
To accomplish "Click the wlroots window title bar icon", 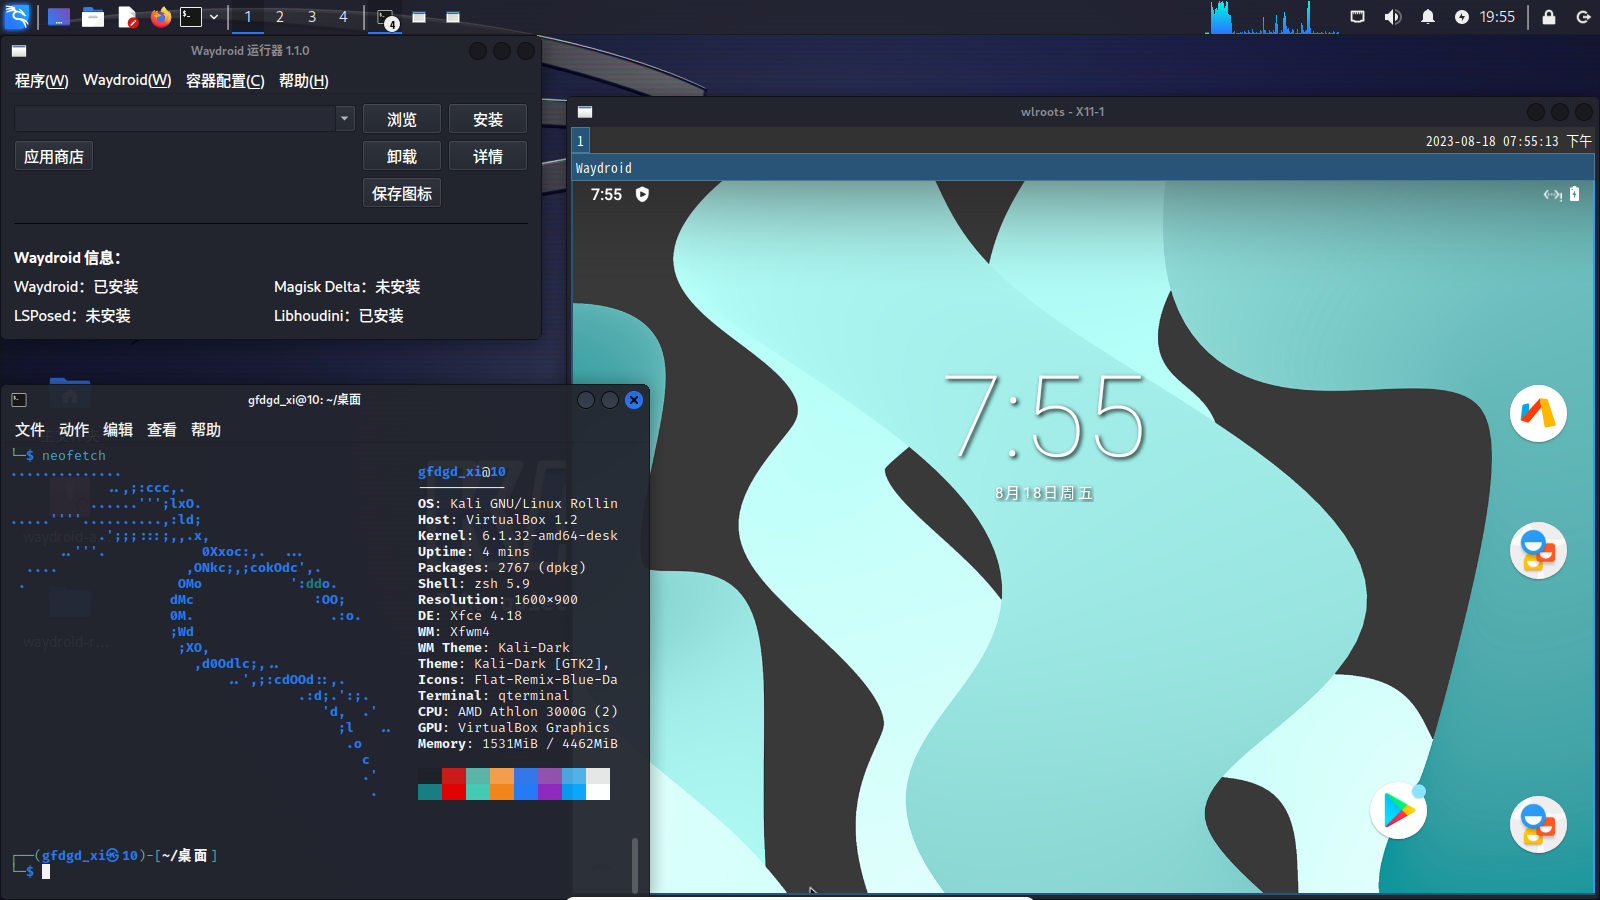I will coord(585,112).
